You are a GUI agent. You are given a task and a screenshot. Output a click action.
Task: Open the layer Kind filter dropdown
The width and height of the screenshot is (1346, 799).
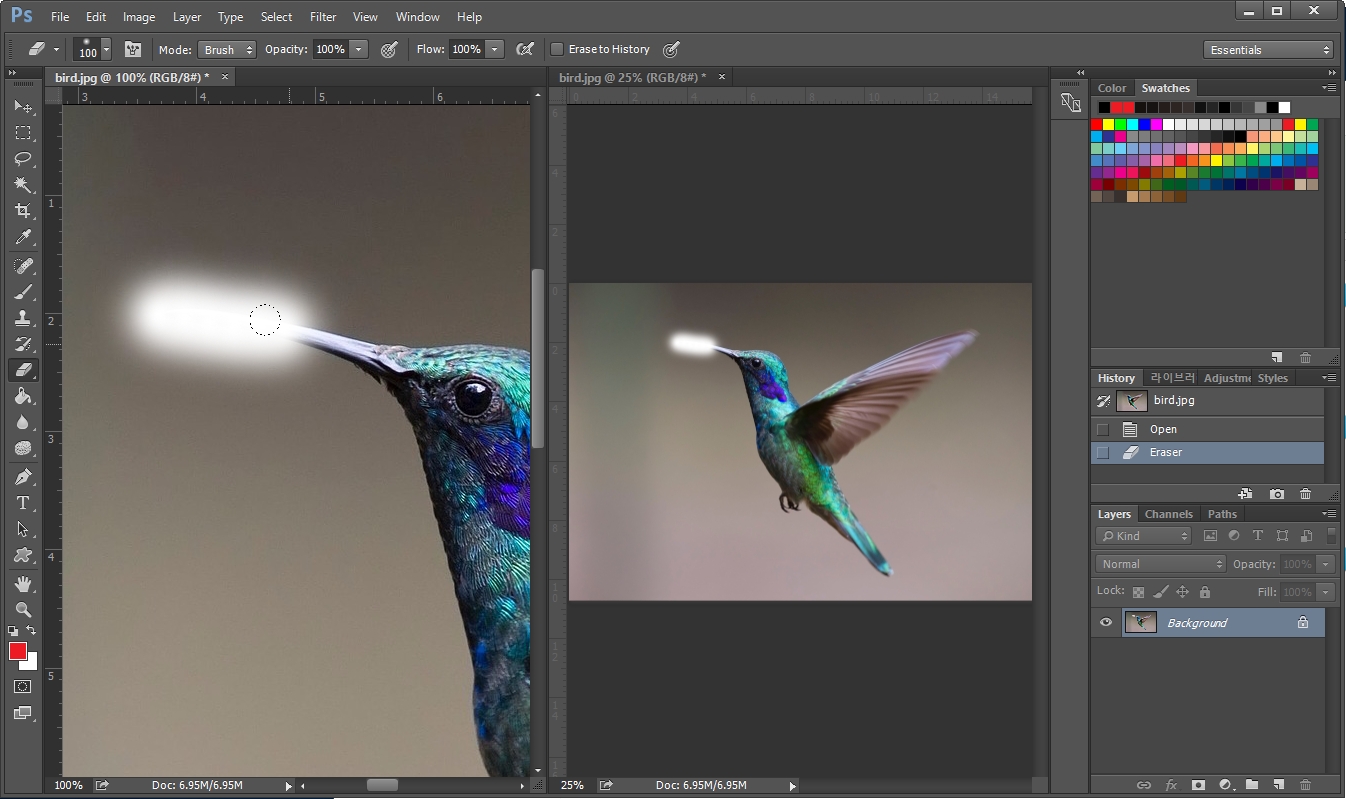(1144, 536)
